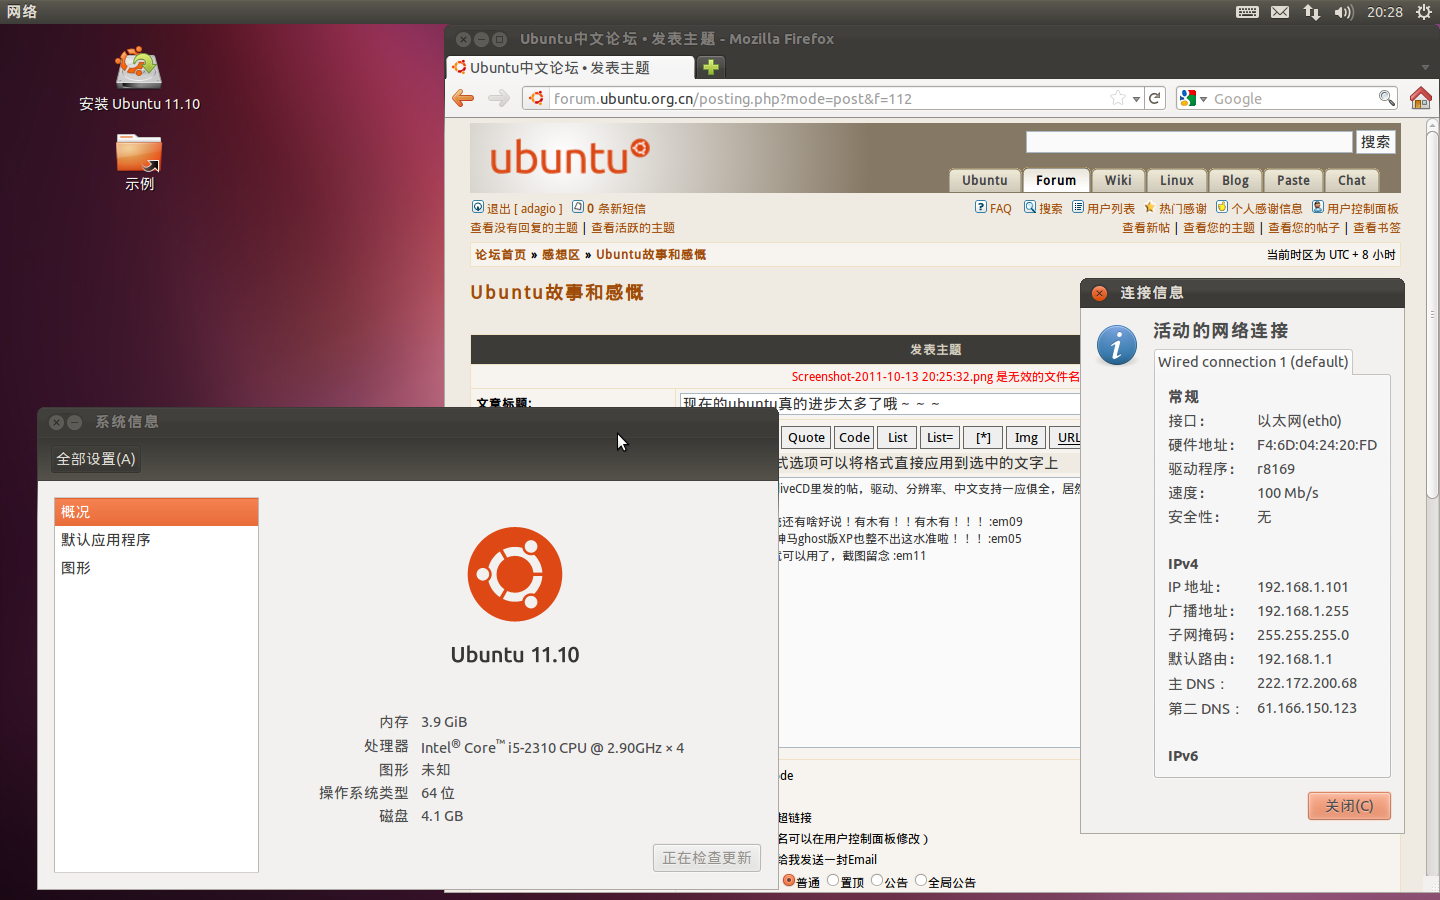
Task: Insert List BBCode button
Action: coord(898,437)
